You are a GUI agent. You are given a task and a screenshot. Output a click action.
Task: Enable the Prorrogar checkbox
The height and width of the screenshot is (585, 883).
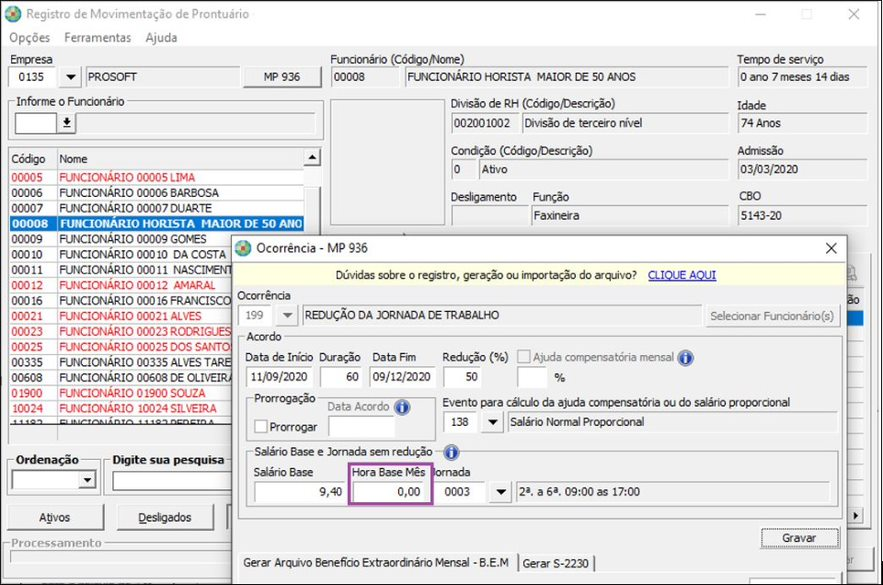[262, 426]
